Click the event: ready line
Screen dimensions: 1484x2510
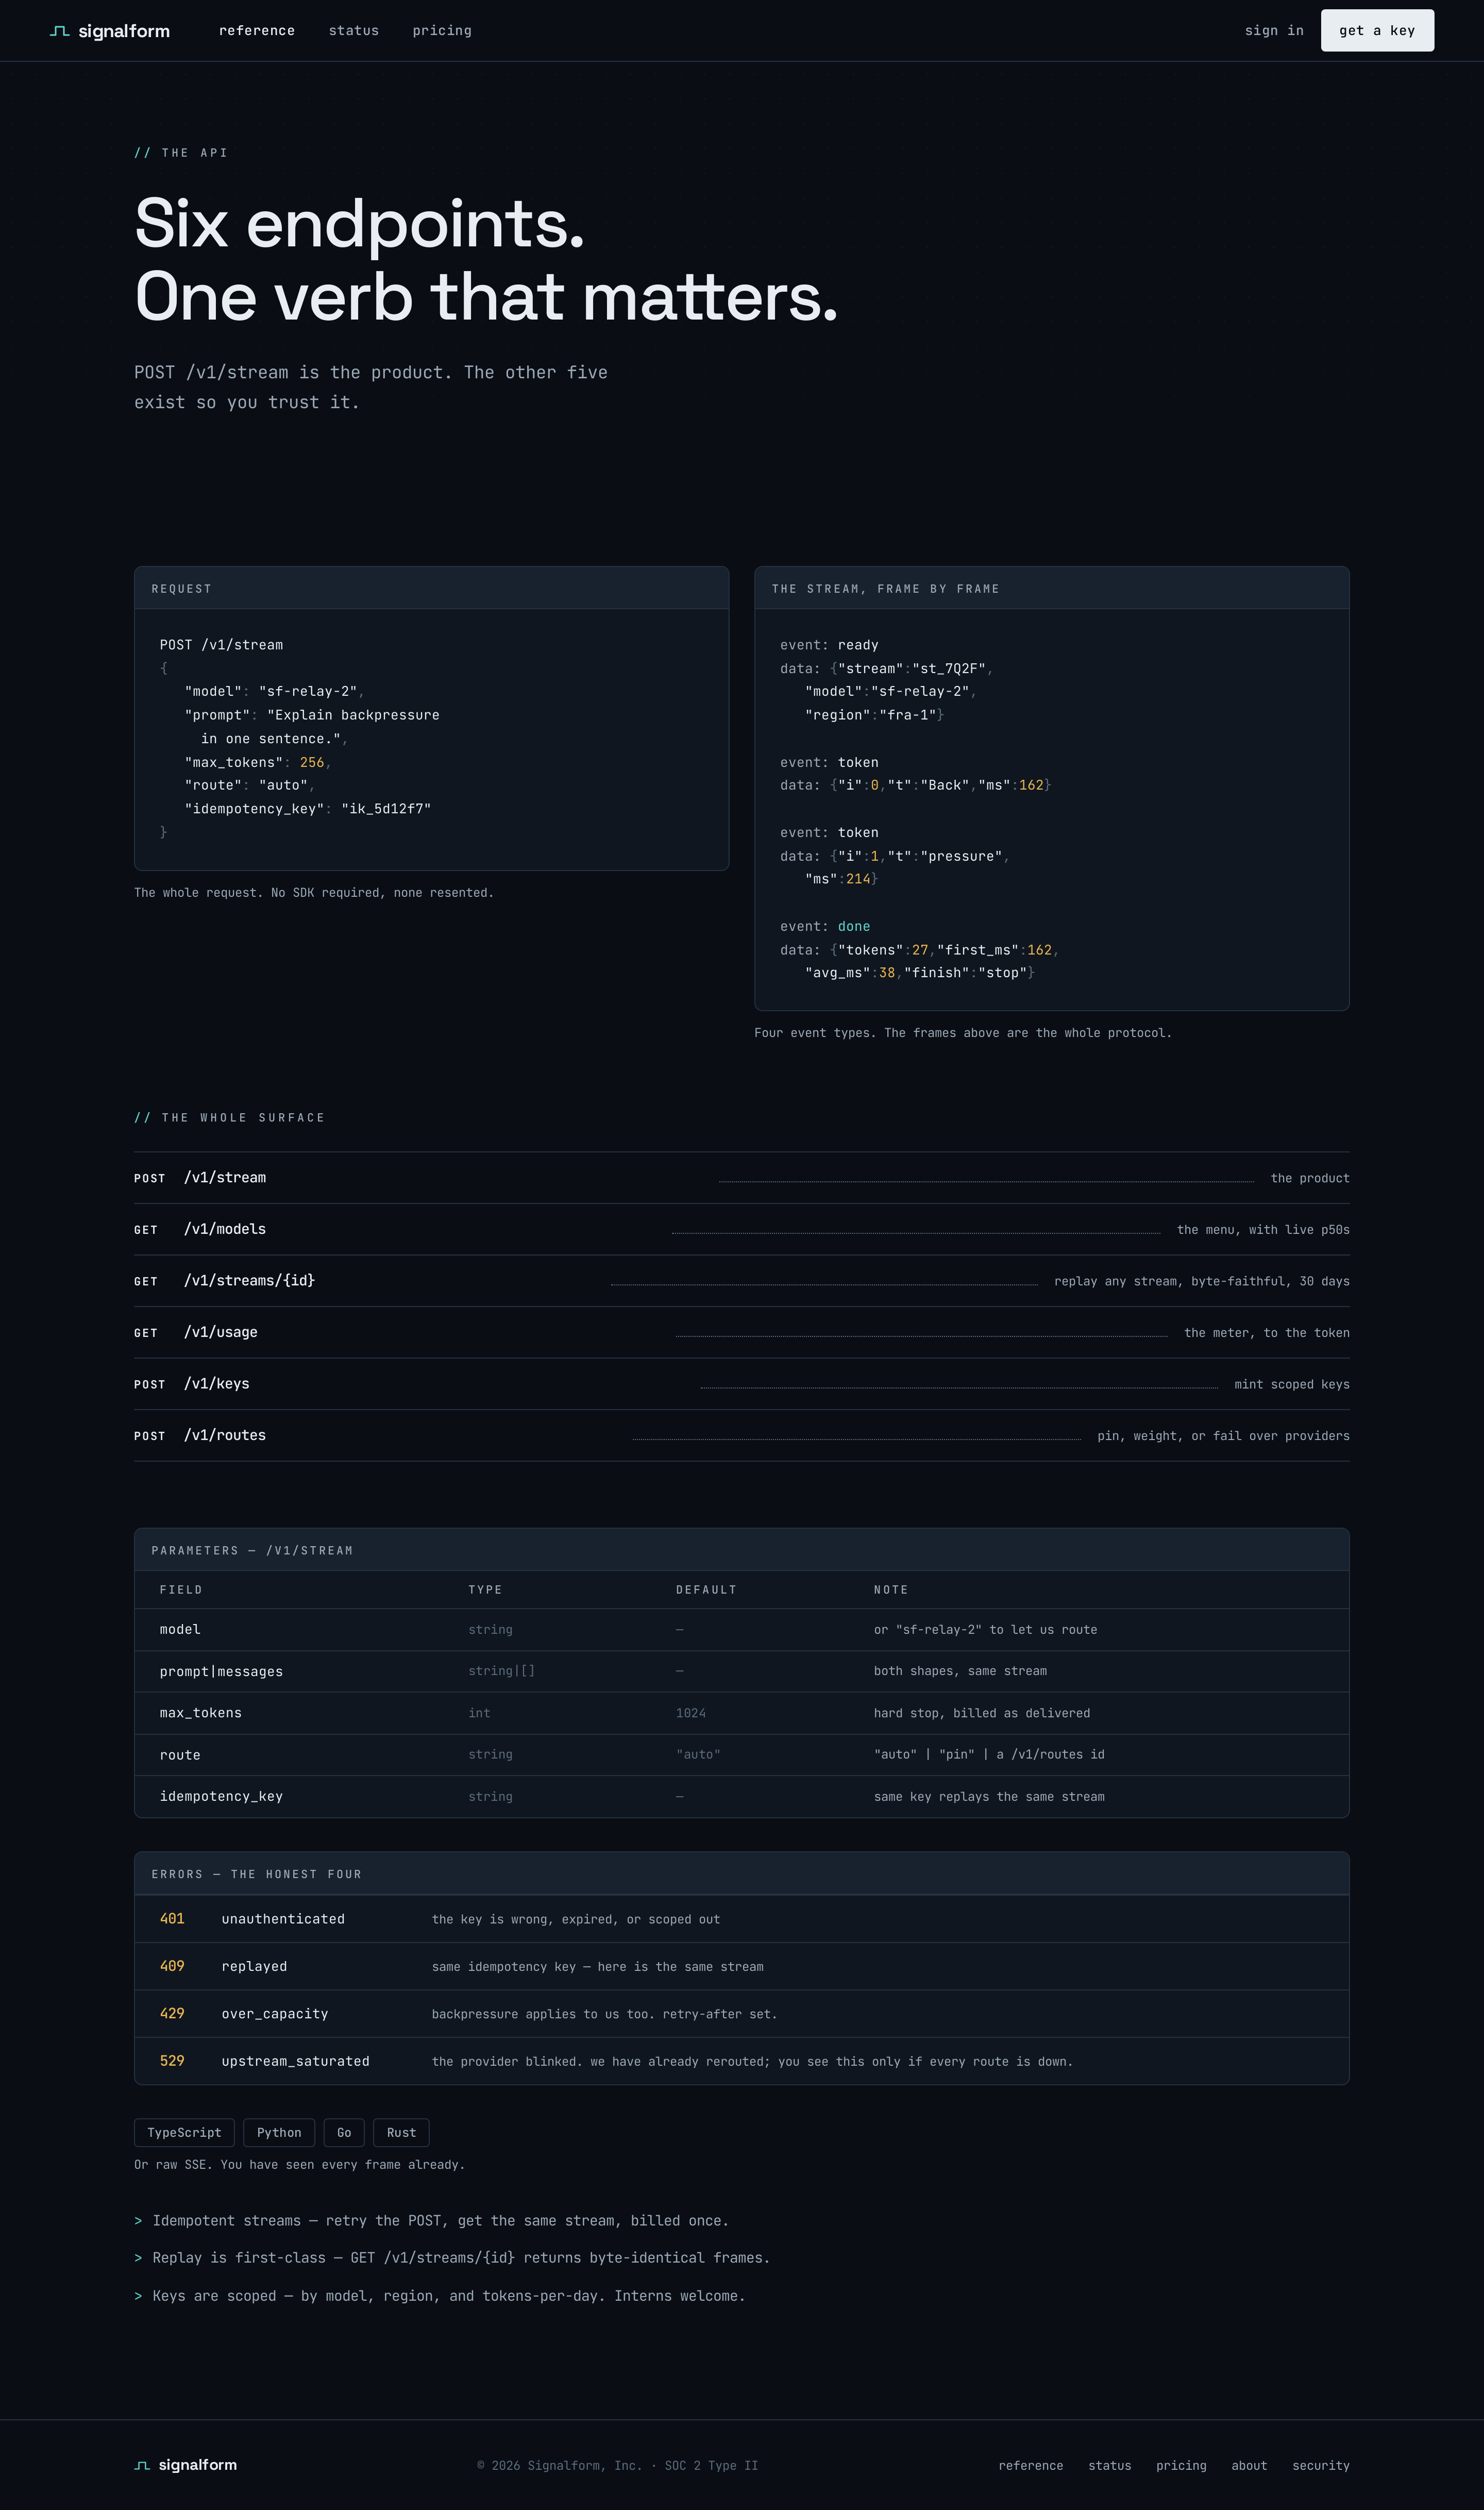829,645
